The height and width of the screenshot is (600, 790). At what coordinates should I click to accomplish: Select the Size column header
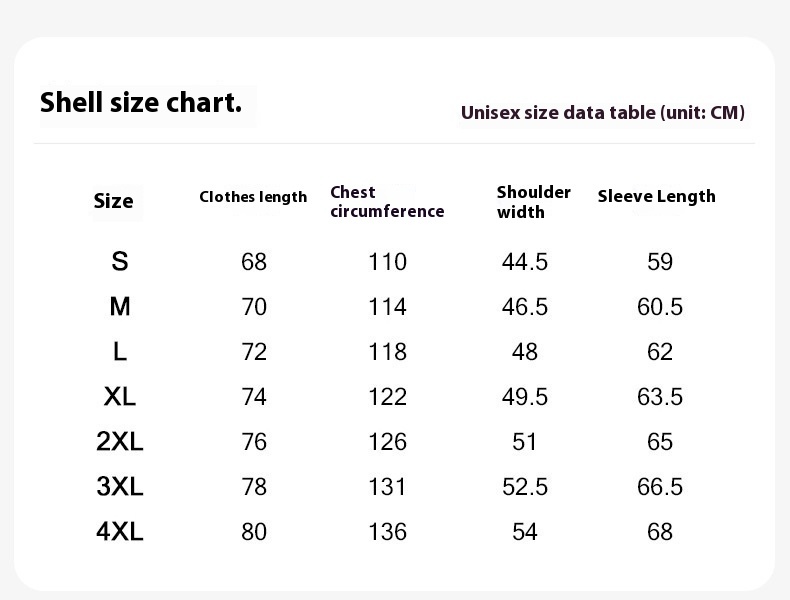pyautogui.click(x=113, y=201)
